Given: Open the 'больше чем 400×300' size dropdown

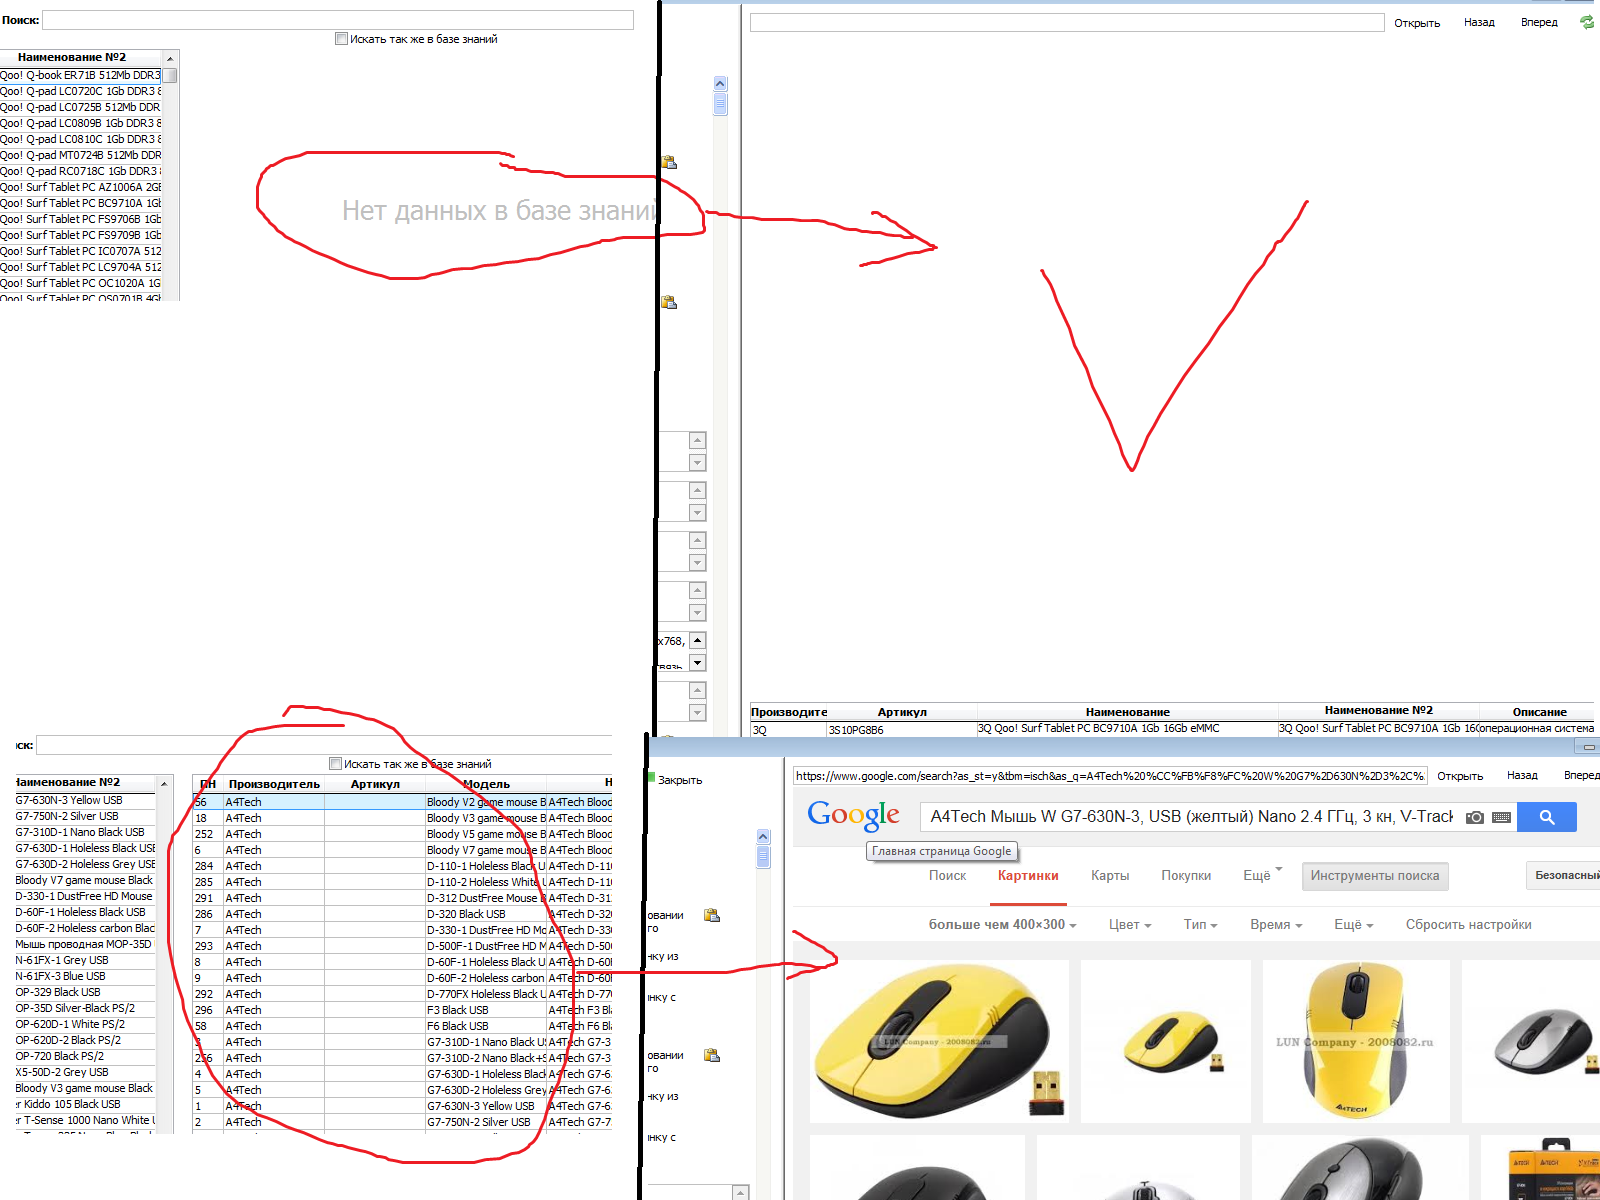Looking at the screenshot, I should coord(1002,924).
